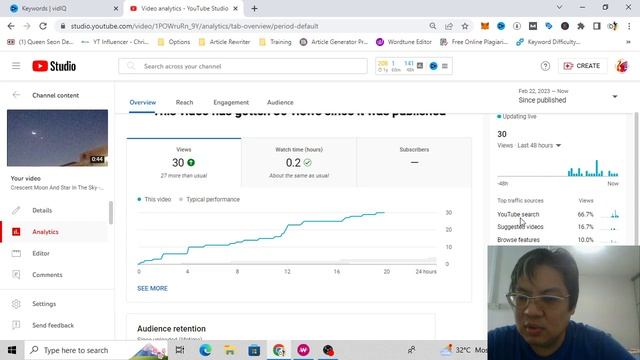Image resolution: width=640 pixels, height=360 pixels.
Task: Open the Chrome three-dot menu
Action: (629, 26)
